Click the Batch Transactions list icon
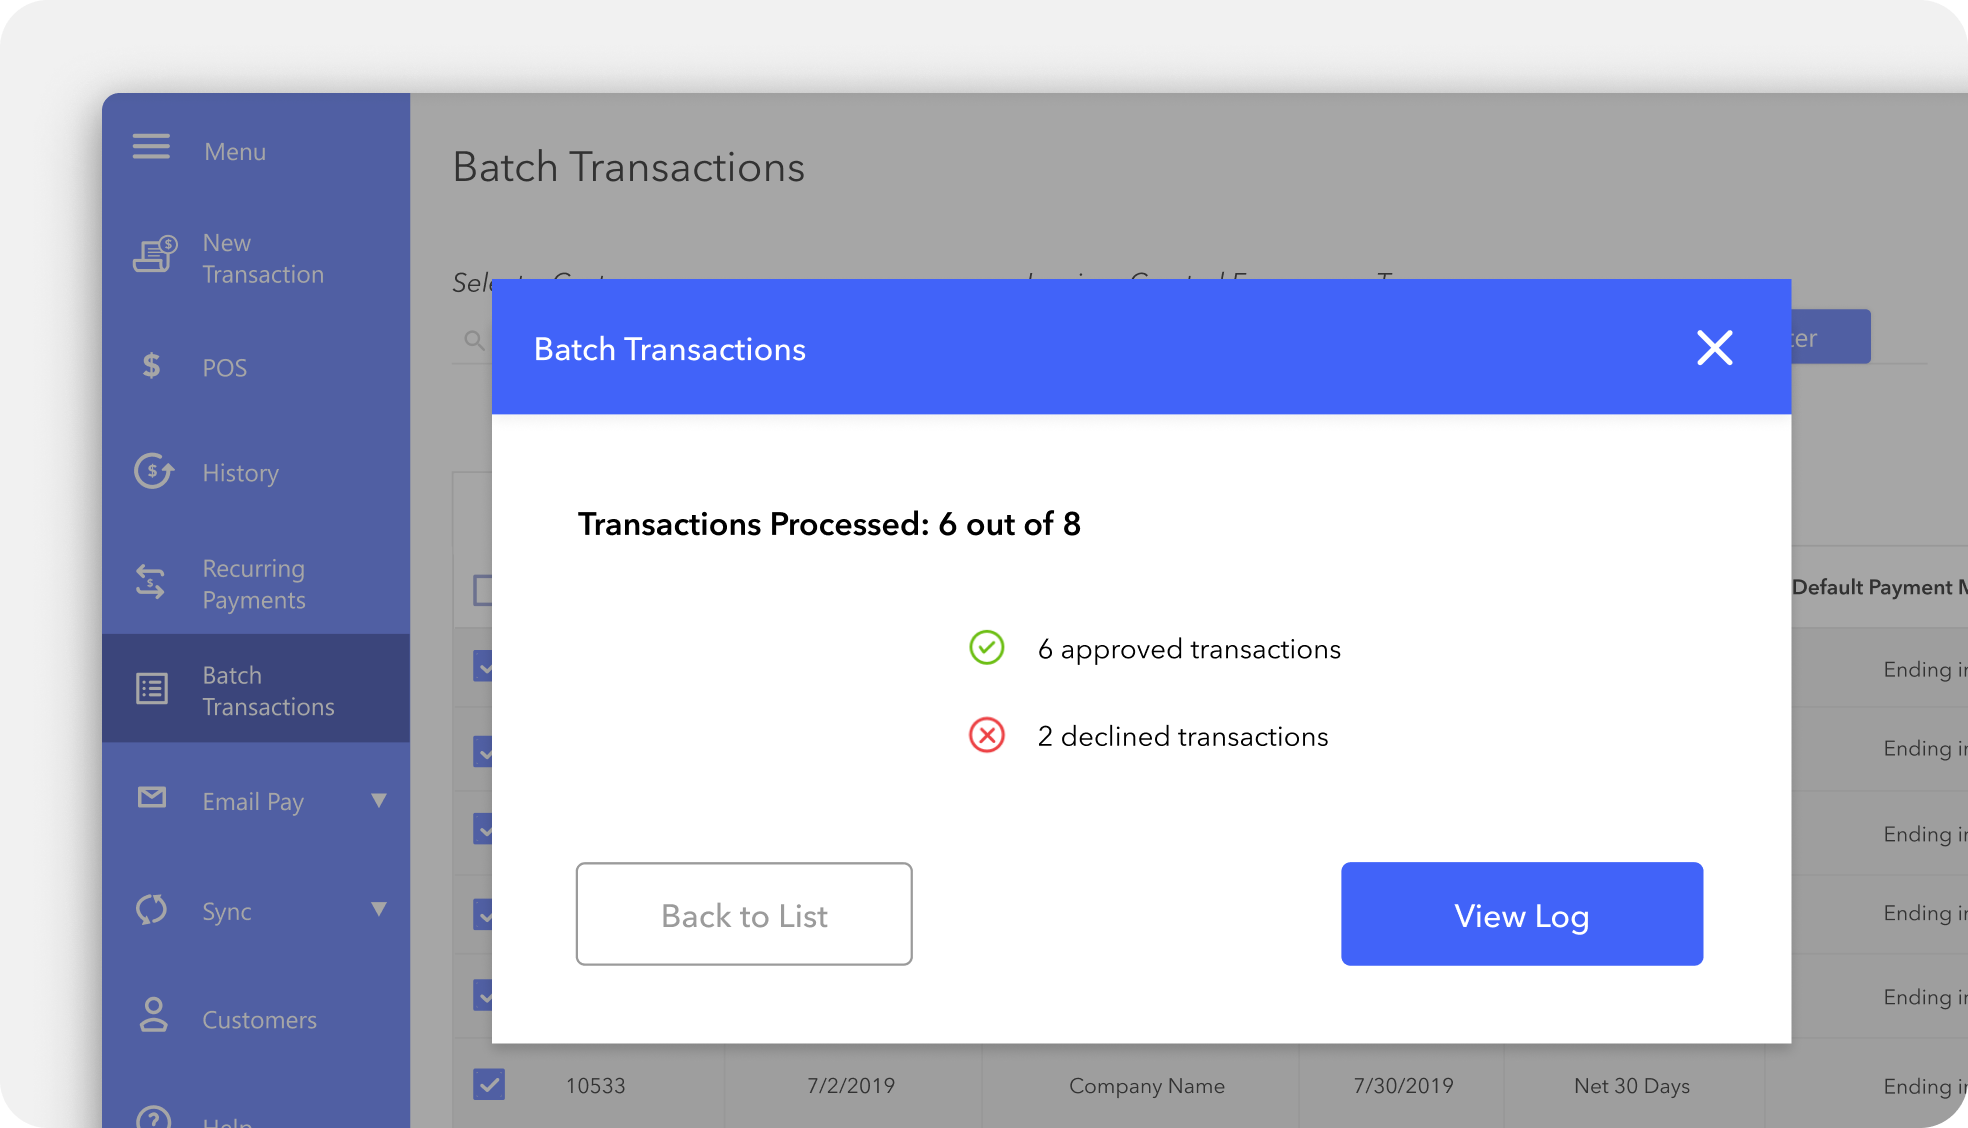This screenshot has height=1128, width=1968. pyautogui.click(x=152, y=689)
